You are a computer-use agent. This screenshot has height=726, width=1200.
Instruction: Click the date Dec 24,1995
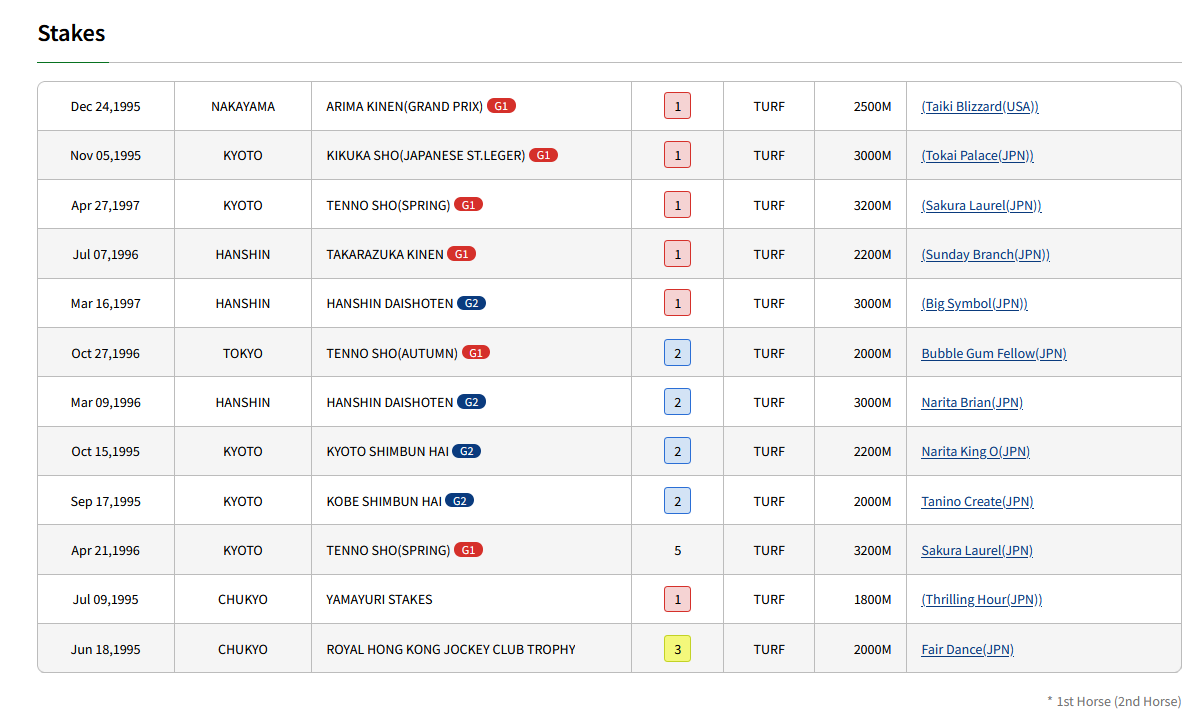pyautogui.click(x=106, y=106)
